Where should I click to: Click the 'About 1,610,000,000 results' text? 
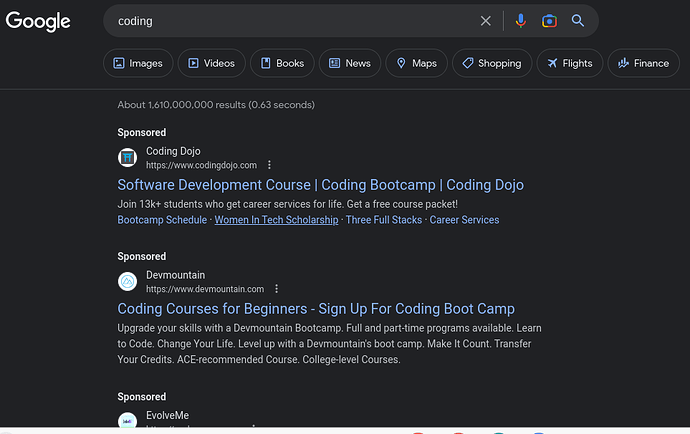pyautogui.click(x=216, y=105)
